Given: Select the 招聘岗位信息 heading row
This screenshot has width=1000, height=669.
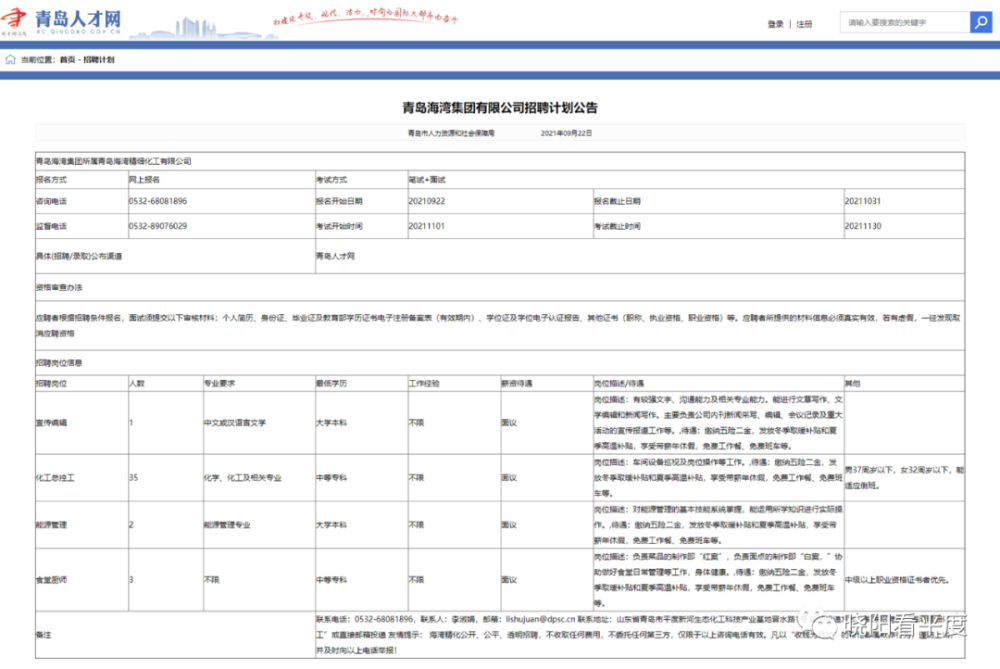Looking at the screenshot, I should (x=500, y=363).
